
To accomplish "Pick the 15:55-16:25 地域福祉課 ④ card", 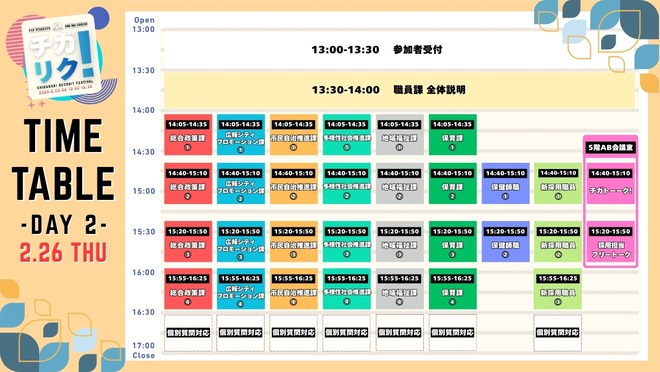I will point(400,289).
